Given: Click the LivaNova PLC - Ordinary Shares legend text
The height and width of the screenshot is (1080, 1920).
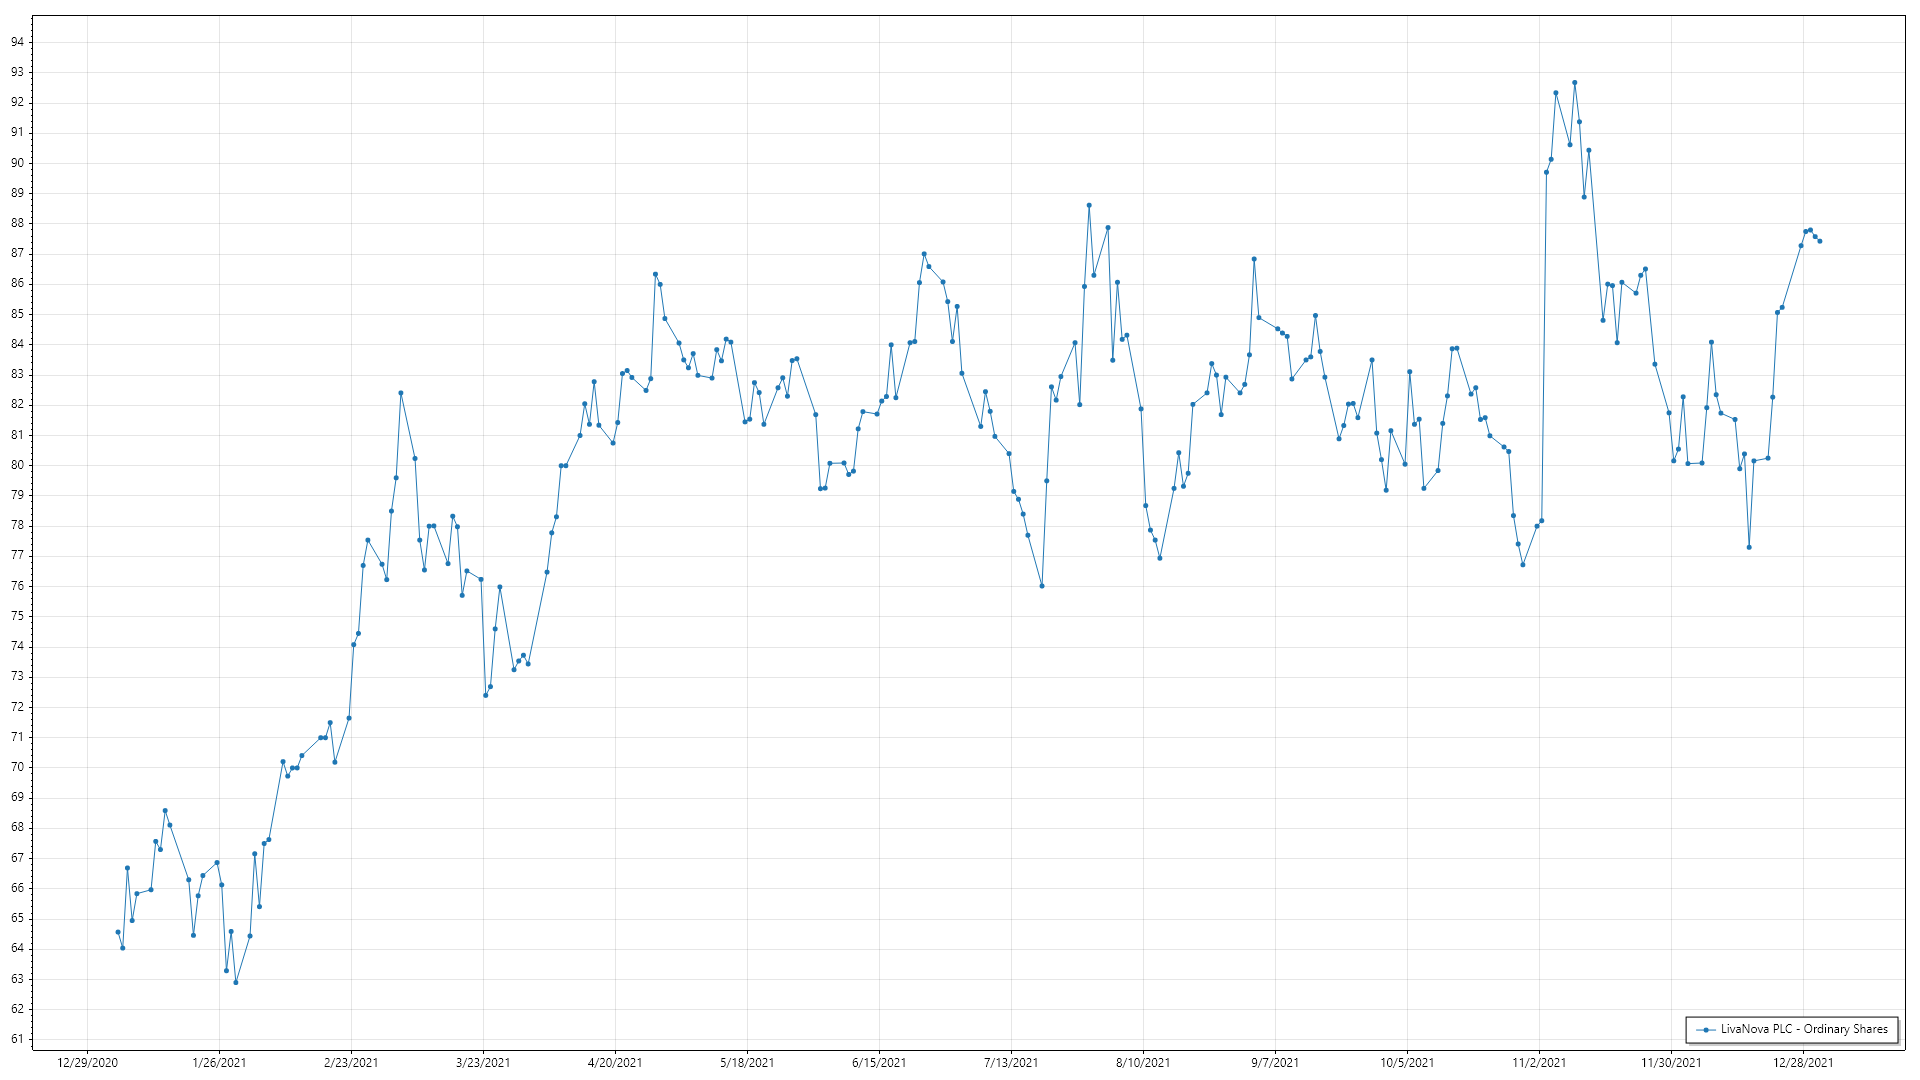Looking at the screenshot, I should (1804, 1029).
